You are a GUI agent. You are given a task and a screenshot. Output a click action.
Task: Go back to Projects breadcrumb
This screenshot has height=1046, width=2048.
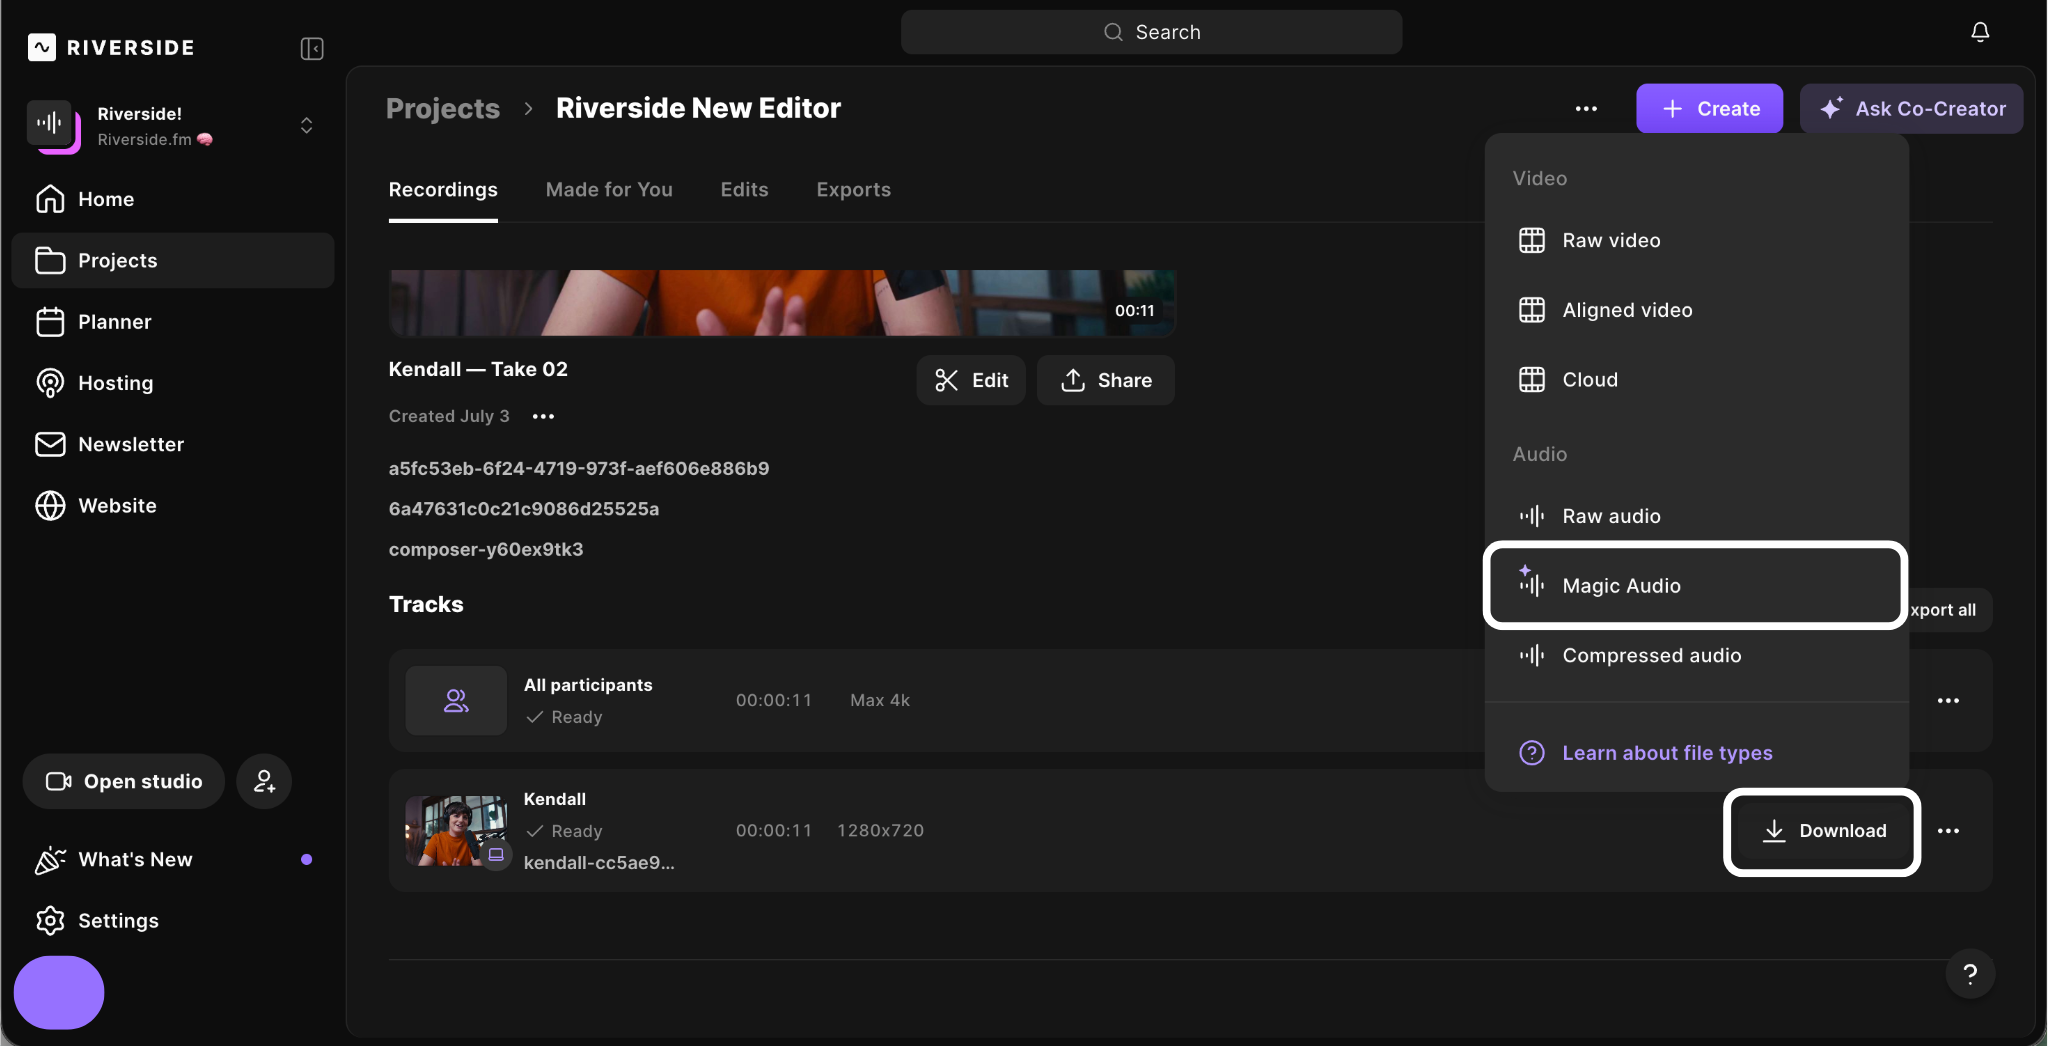tap(443, 108)
